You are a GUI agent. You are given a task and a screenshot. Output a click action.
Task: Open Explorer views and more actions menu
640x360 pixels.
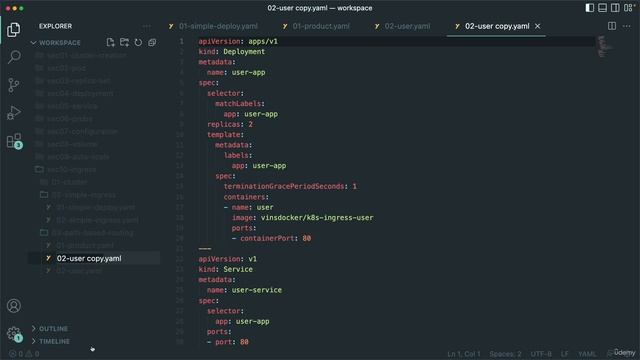pyautogui.click(x=147, y=26)
